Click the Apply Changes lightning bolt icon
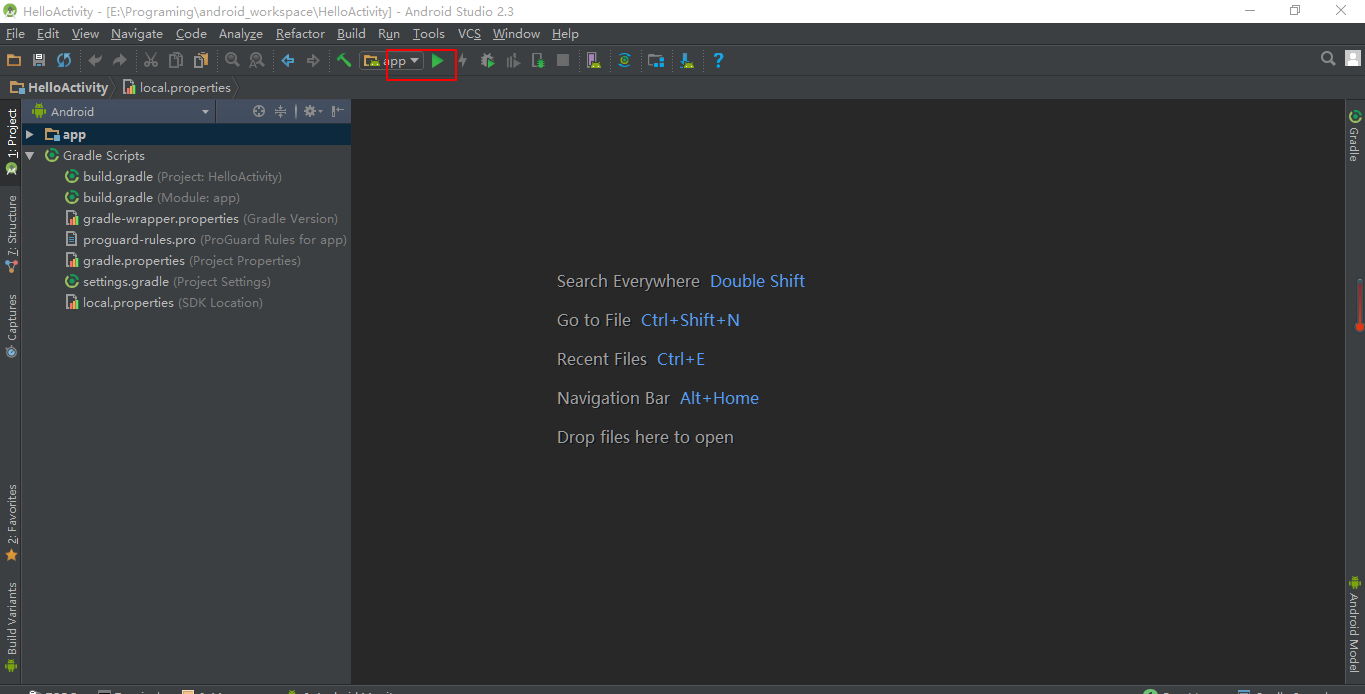1365x694 pixels. [x=462, y=61]
